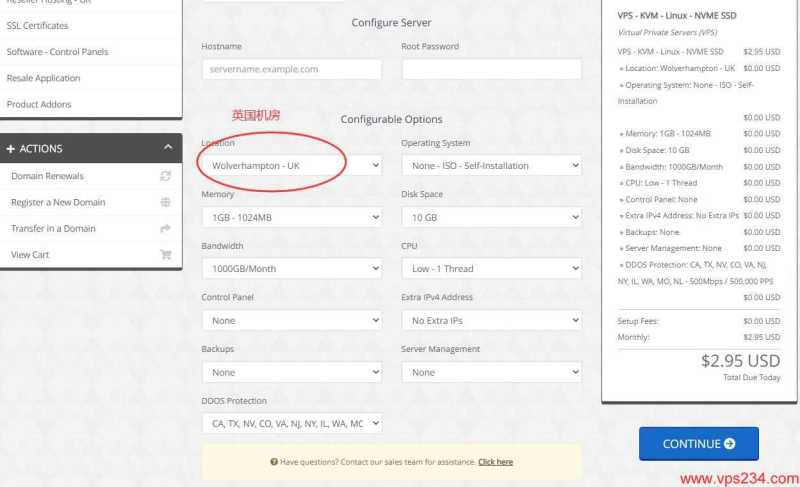Select Register a New Domain action

click(x=91, y=202)
